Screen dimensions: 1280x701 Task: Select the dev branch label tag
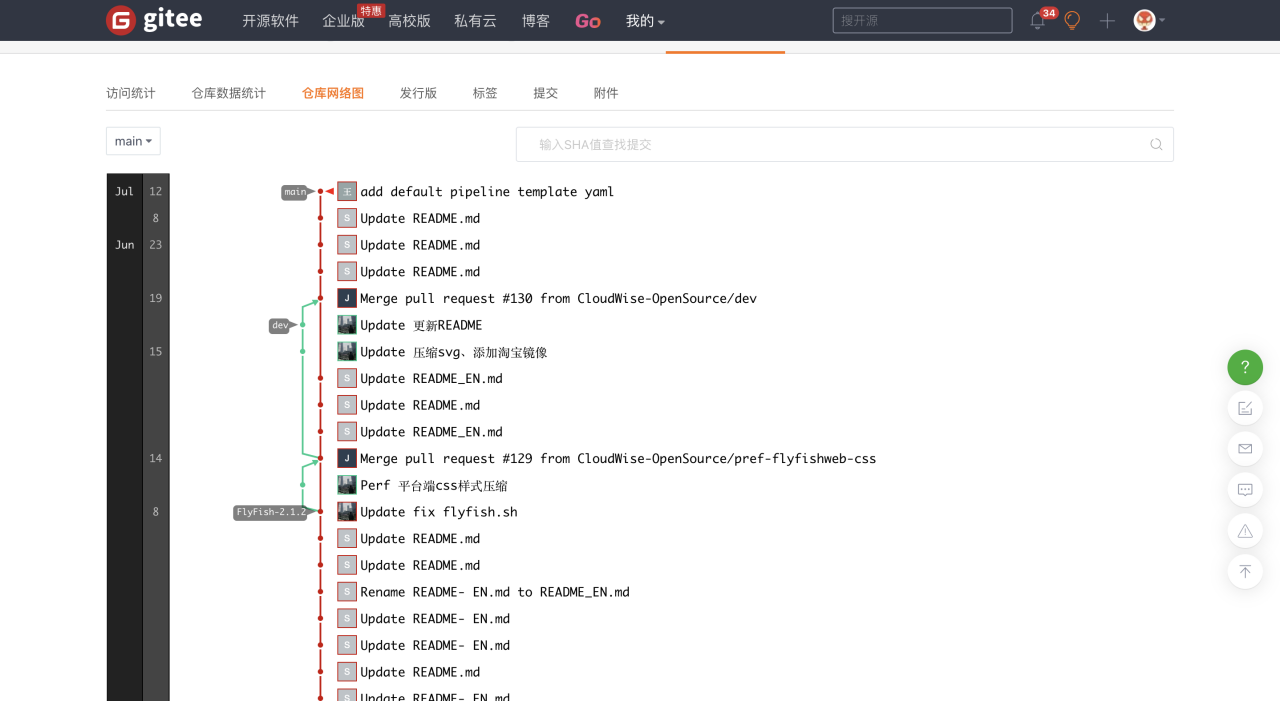click(280, 325)
